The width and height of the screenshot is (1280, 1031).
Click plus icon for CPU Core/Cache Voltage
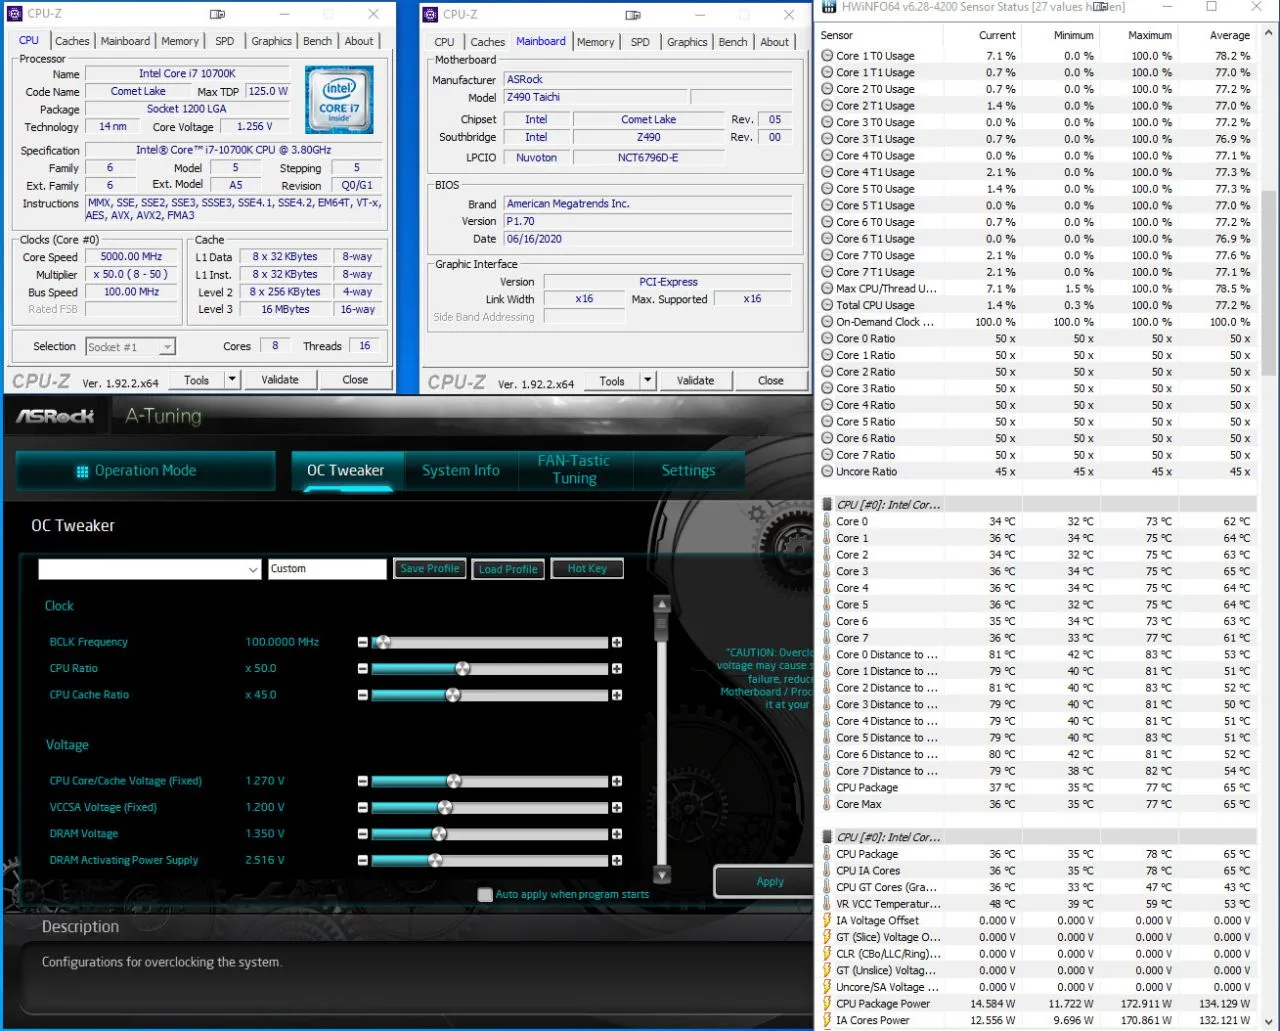point(617,781)
